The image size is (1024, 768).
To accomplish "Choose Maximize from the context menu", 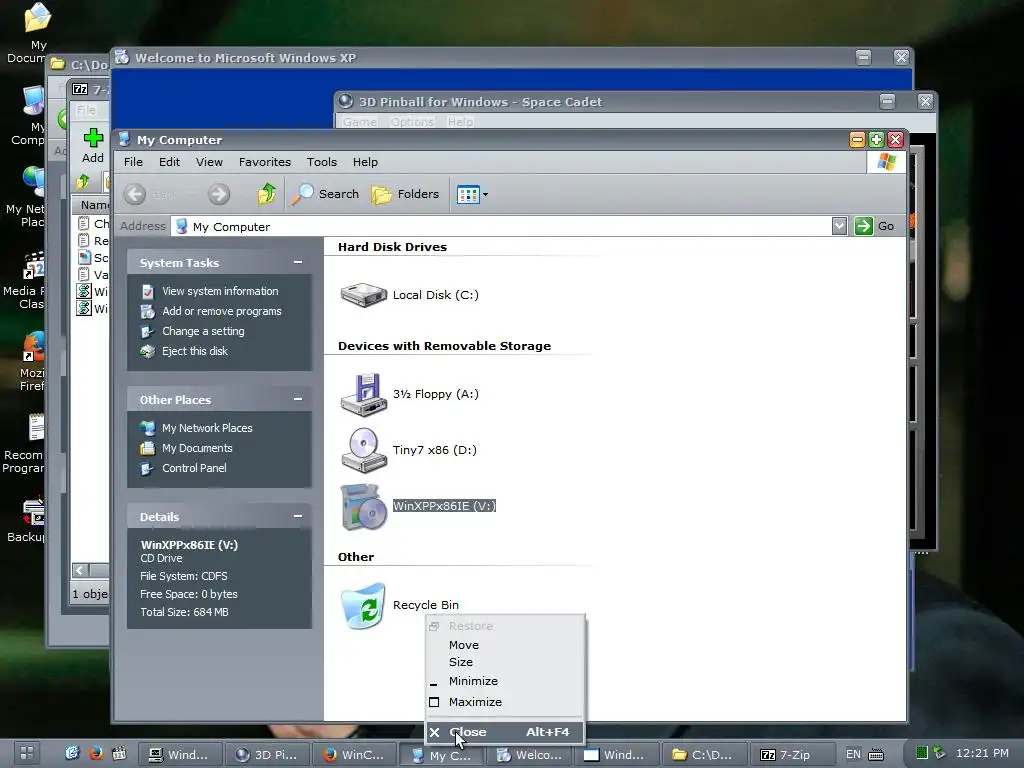I will coord(504,702).
